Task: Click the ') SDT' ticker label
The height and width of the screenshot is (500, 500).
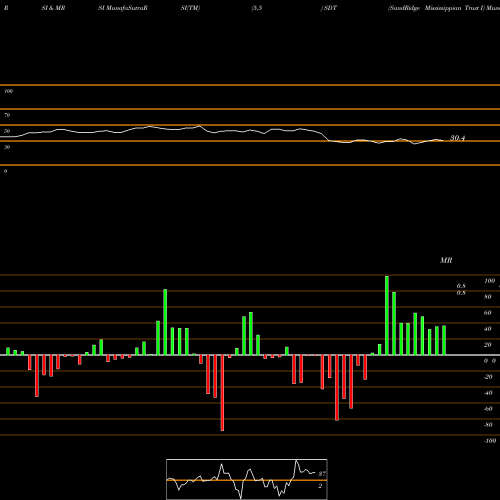Action: click(x=329, y=8)
